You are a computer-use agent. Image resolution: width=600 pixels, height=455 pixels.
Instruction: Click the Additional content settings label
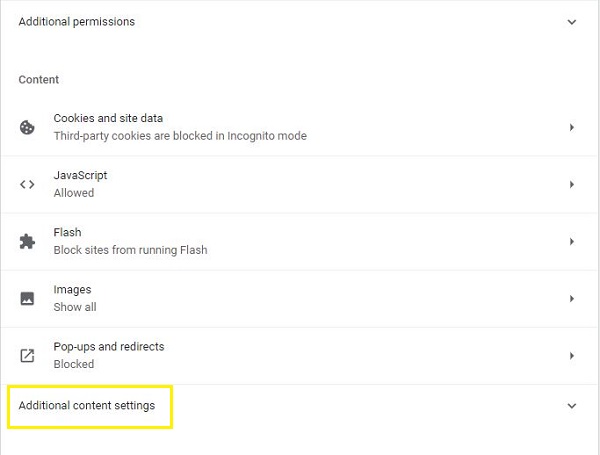(87, 406)
